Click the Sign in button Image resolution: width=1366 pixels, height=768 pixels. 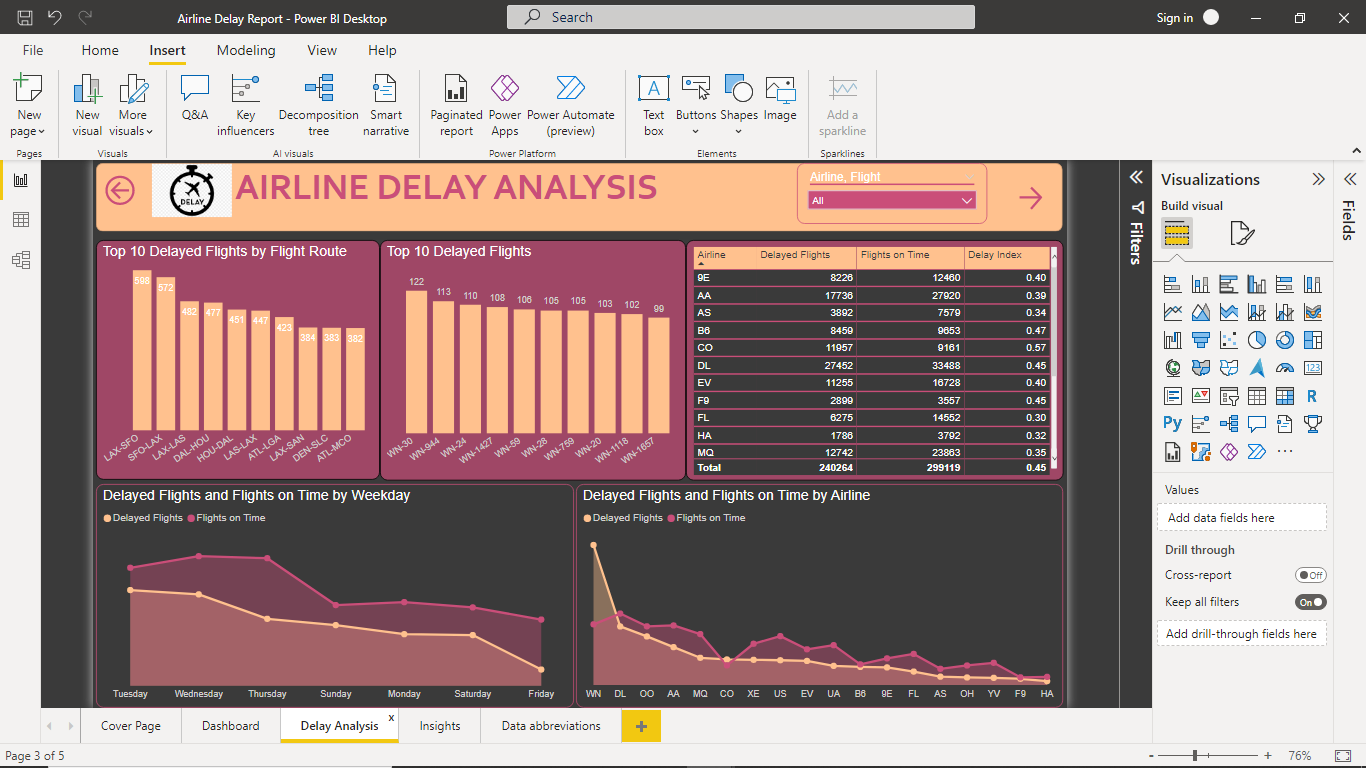pyautogui.click(x=1175, y=17)
